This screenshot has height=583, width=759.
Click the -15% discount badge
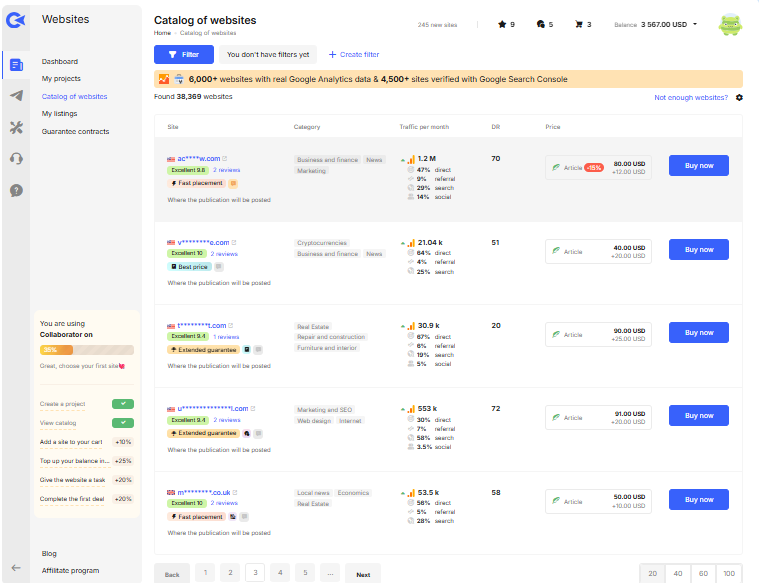(x=594, y=168)
